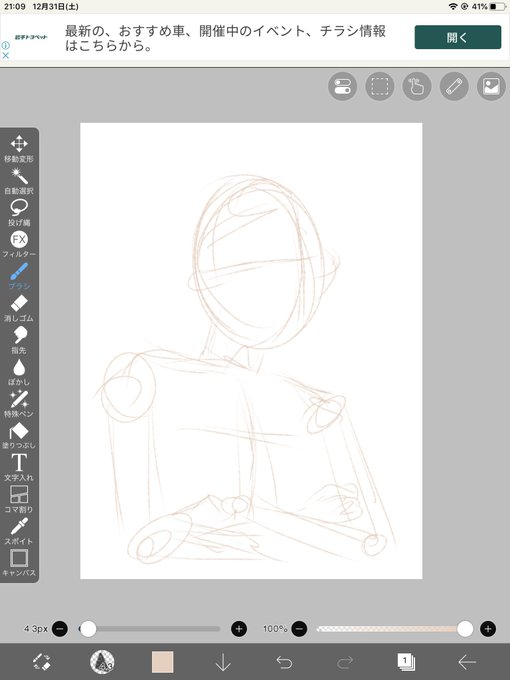
Task: Select the Bucket fill (塗りつぶし) tool
Action: [19, 435]
